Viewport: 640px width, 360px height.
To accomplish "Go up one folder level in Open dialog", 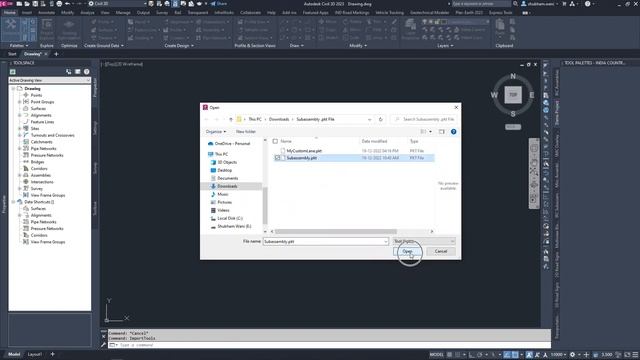I will (x=231, y=119).
